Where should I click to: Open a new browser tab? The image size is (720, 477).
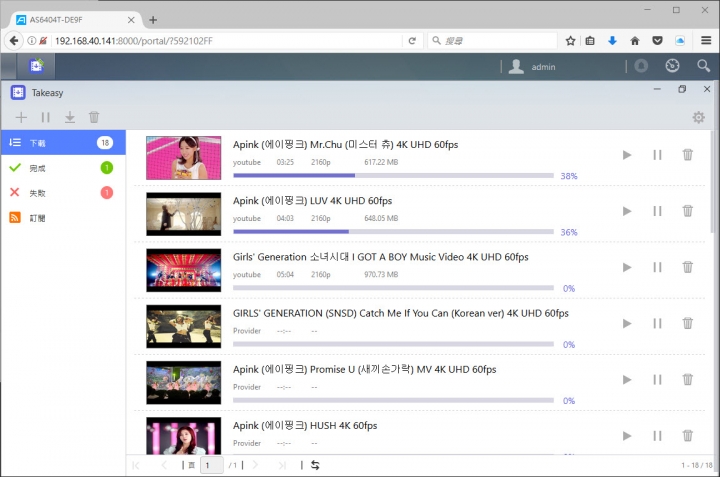(x=153, y=20)
